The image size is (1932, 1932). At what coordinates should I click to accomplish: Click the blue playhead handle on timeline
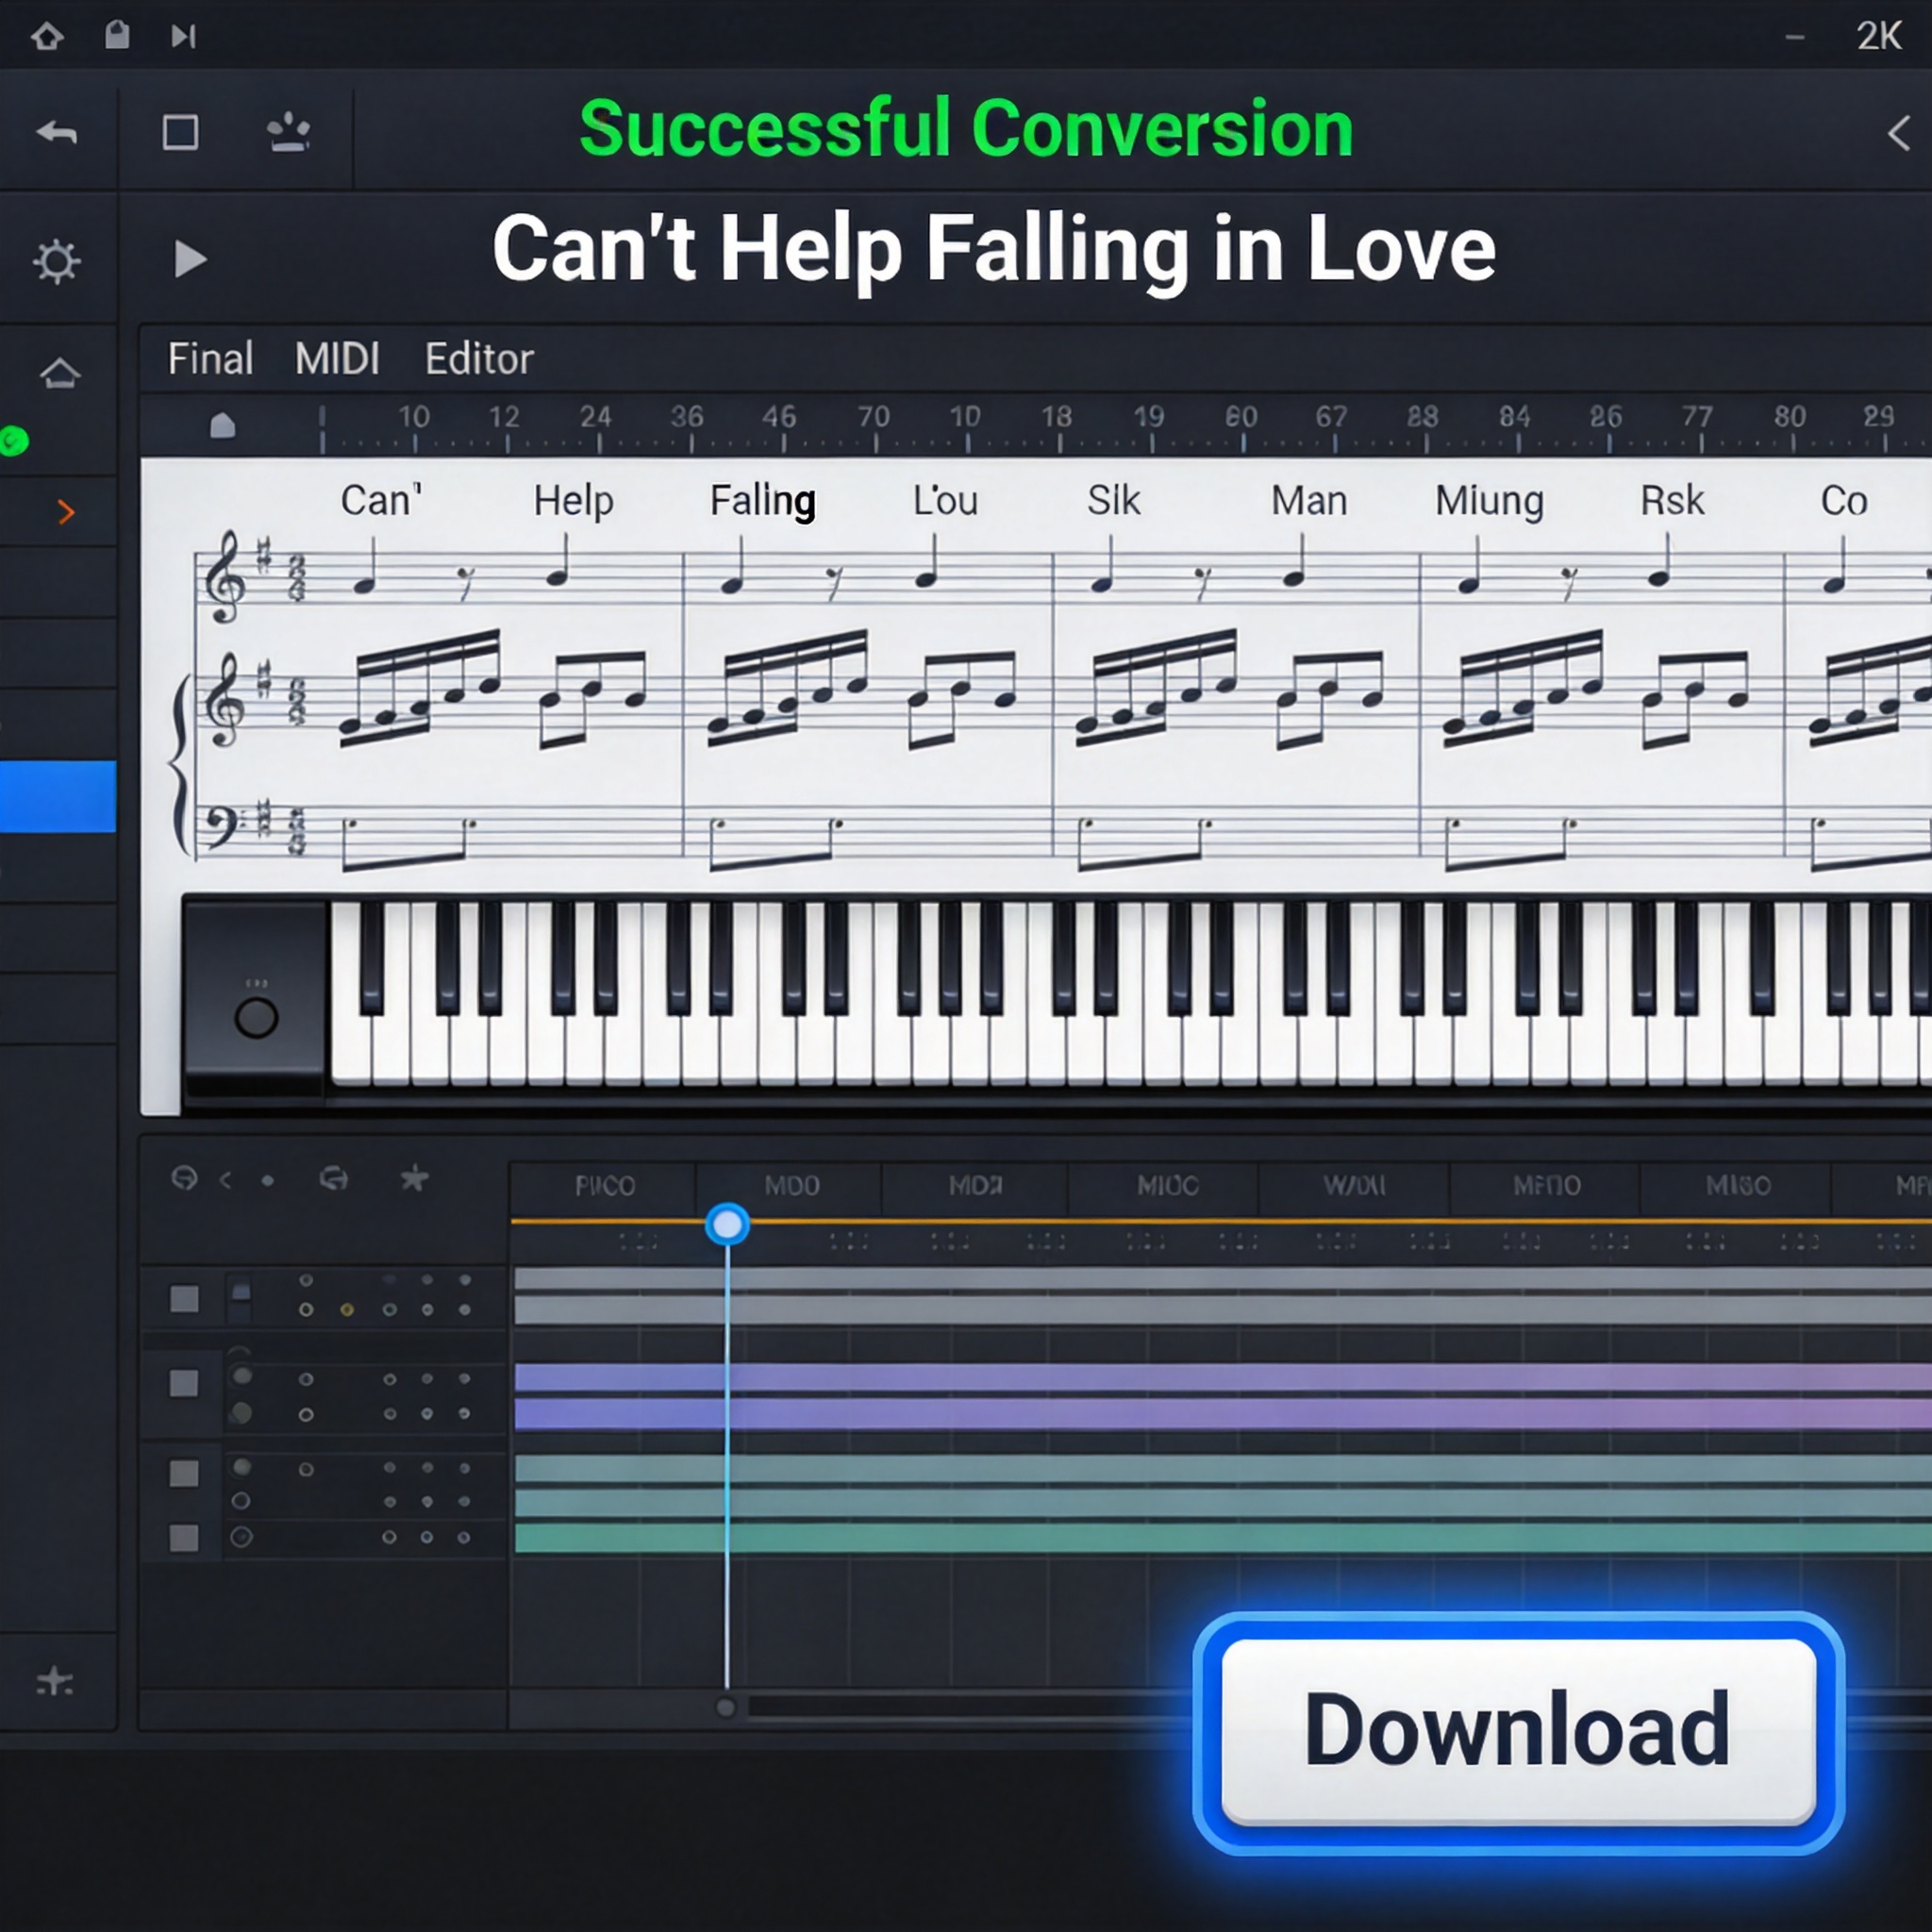[x=727, y=1224]
